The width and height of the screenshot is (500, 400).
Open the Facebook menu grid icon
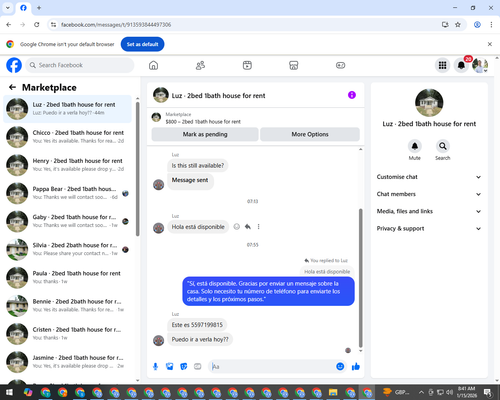coord(442,65)
